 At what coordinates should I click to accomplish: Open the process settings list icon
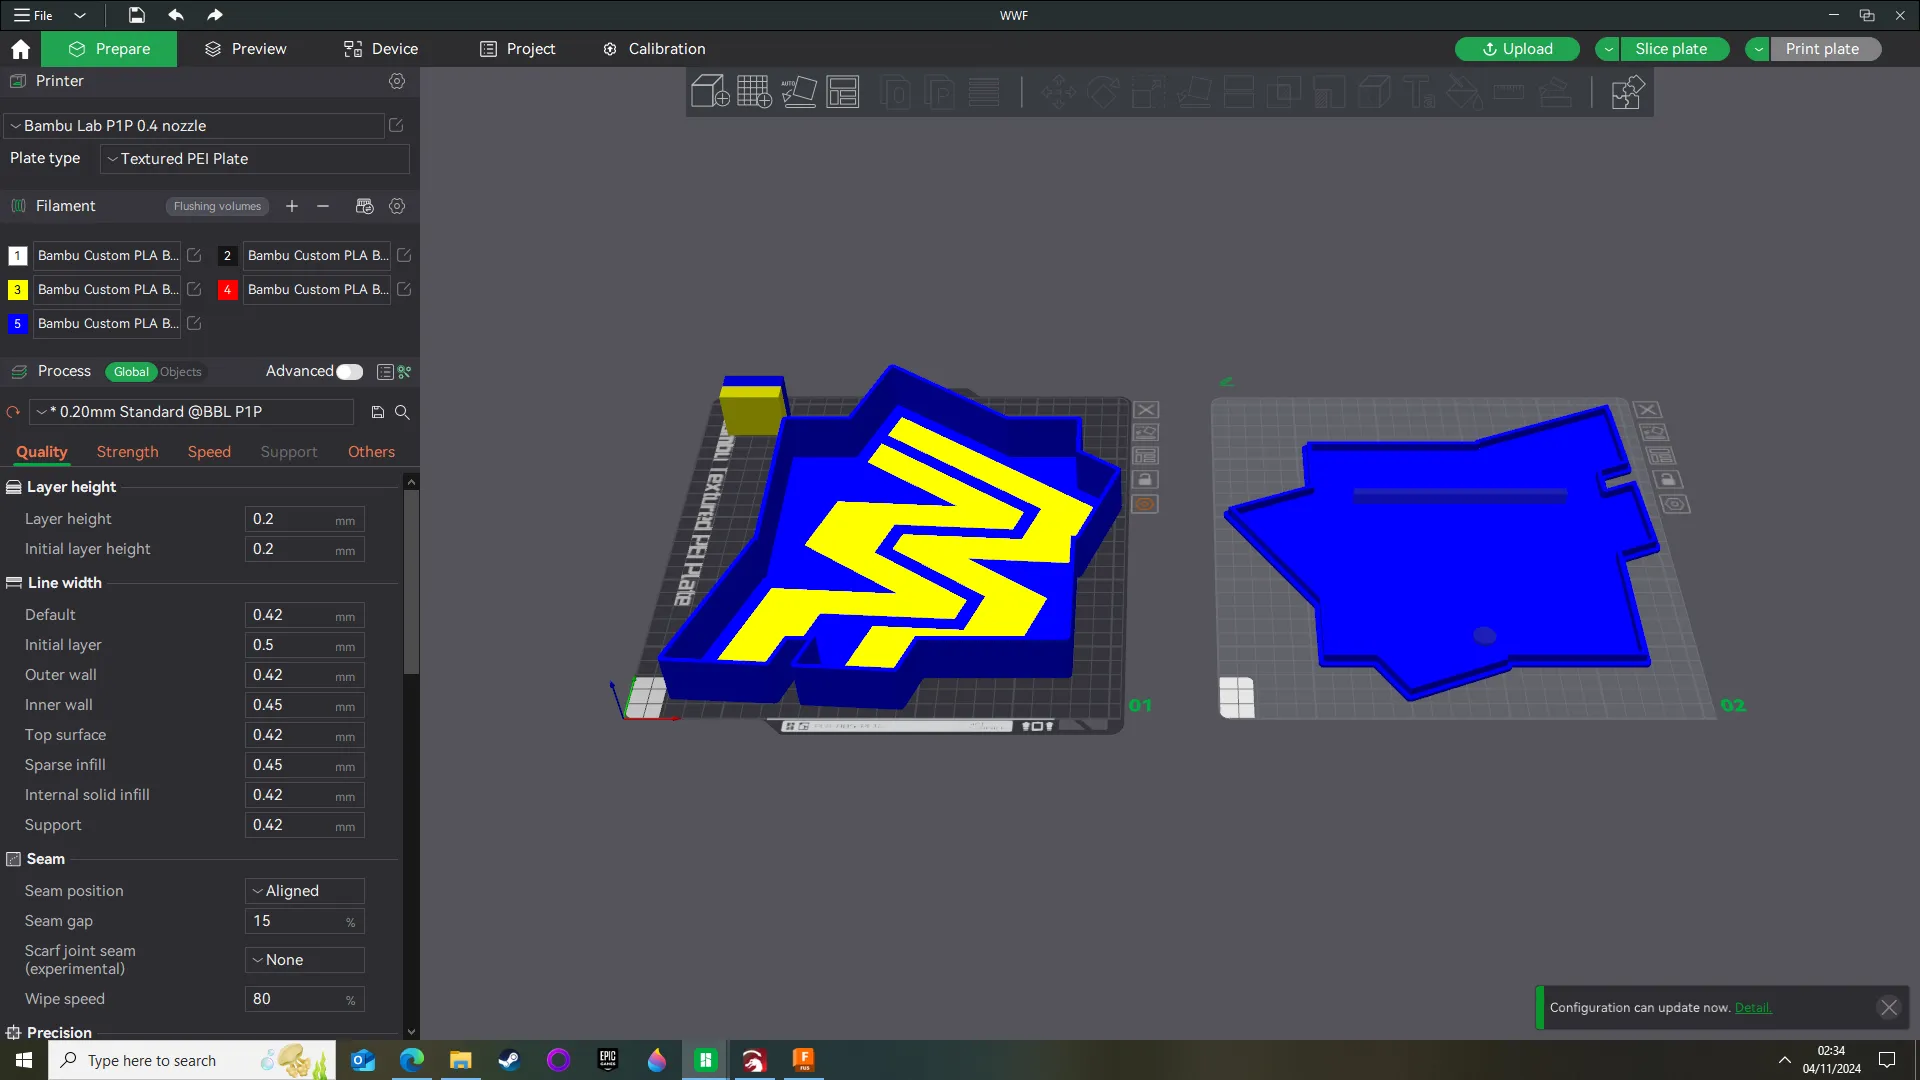[x=385, y=372]
